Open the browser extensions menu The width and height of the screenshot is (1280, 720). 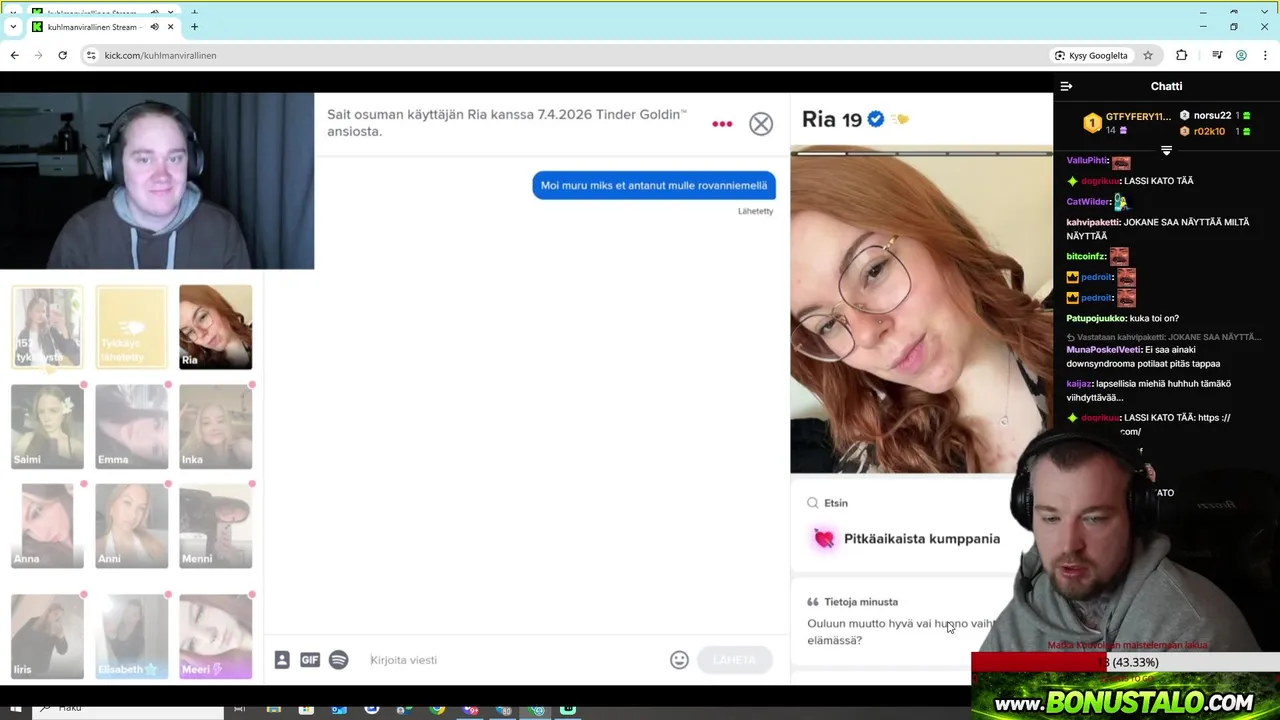(1182, 55)
